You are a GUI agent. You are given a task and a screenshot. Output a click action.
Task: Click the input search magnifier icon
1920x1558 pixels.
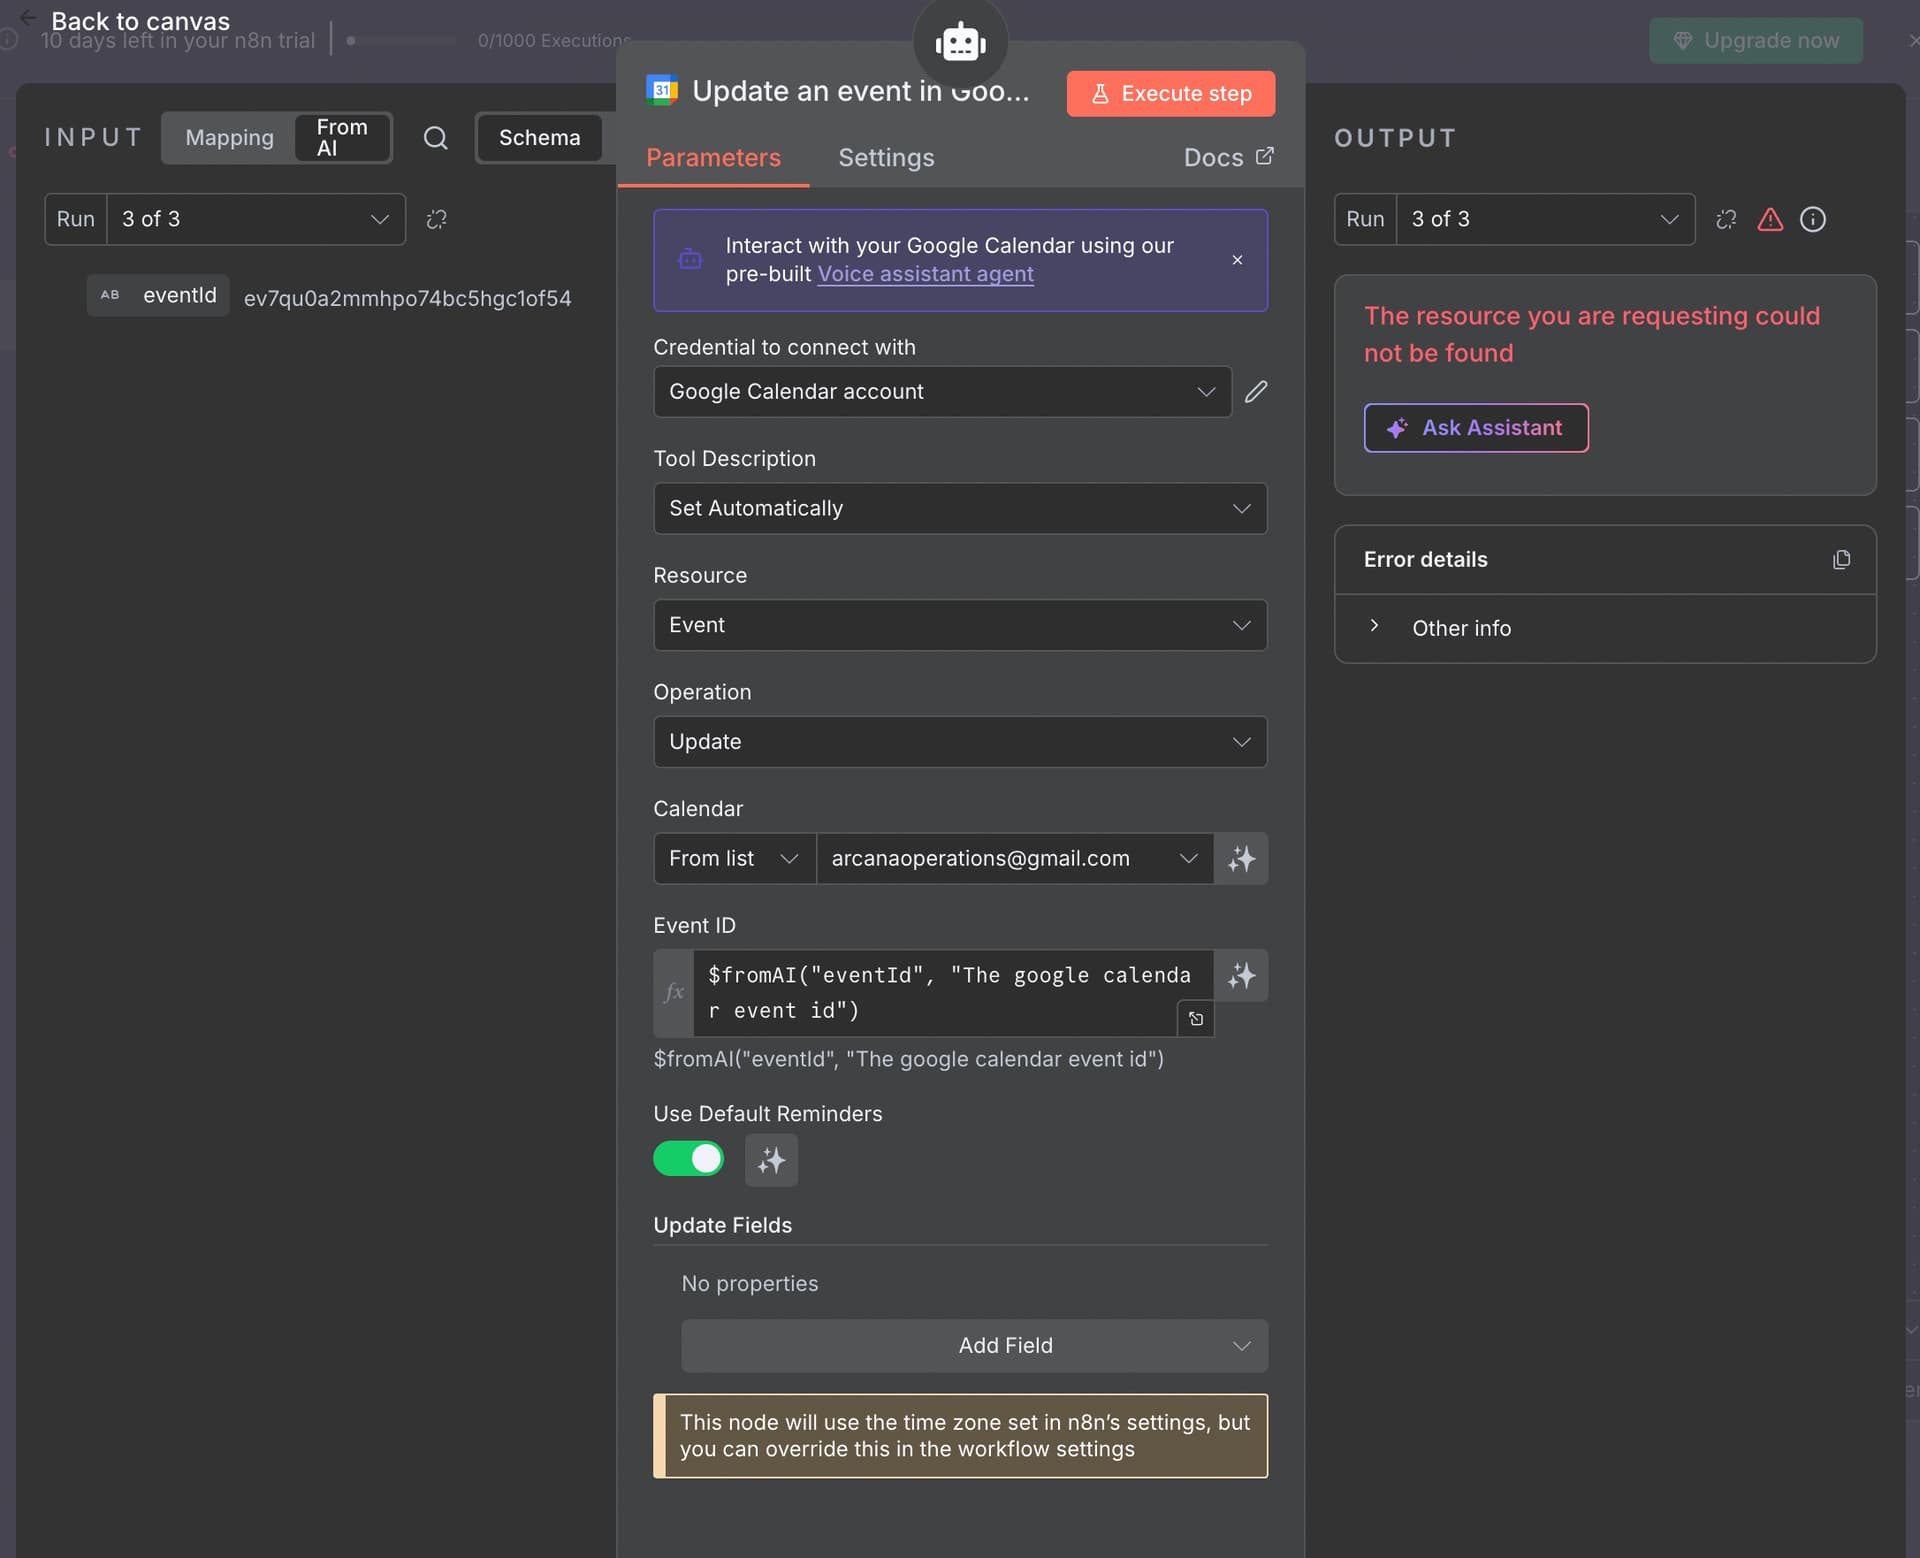tap(435, 138)
